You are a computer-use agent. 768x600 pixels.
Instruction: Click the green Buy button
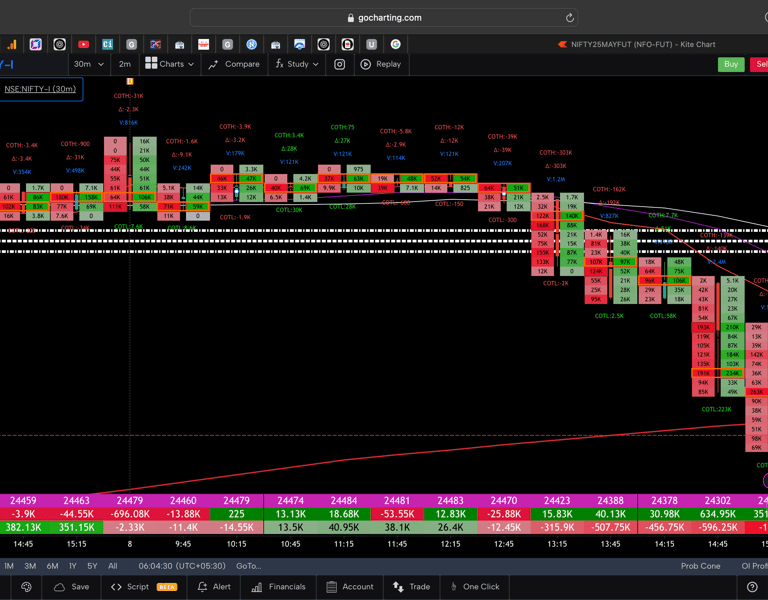point(731,64)
